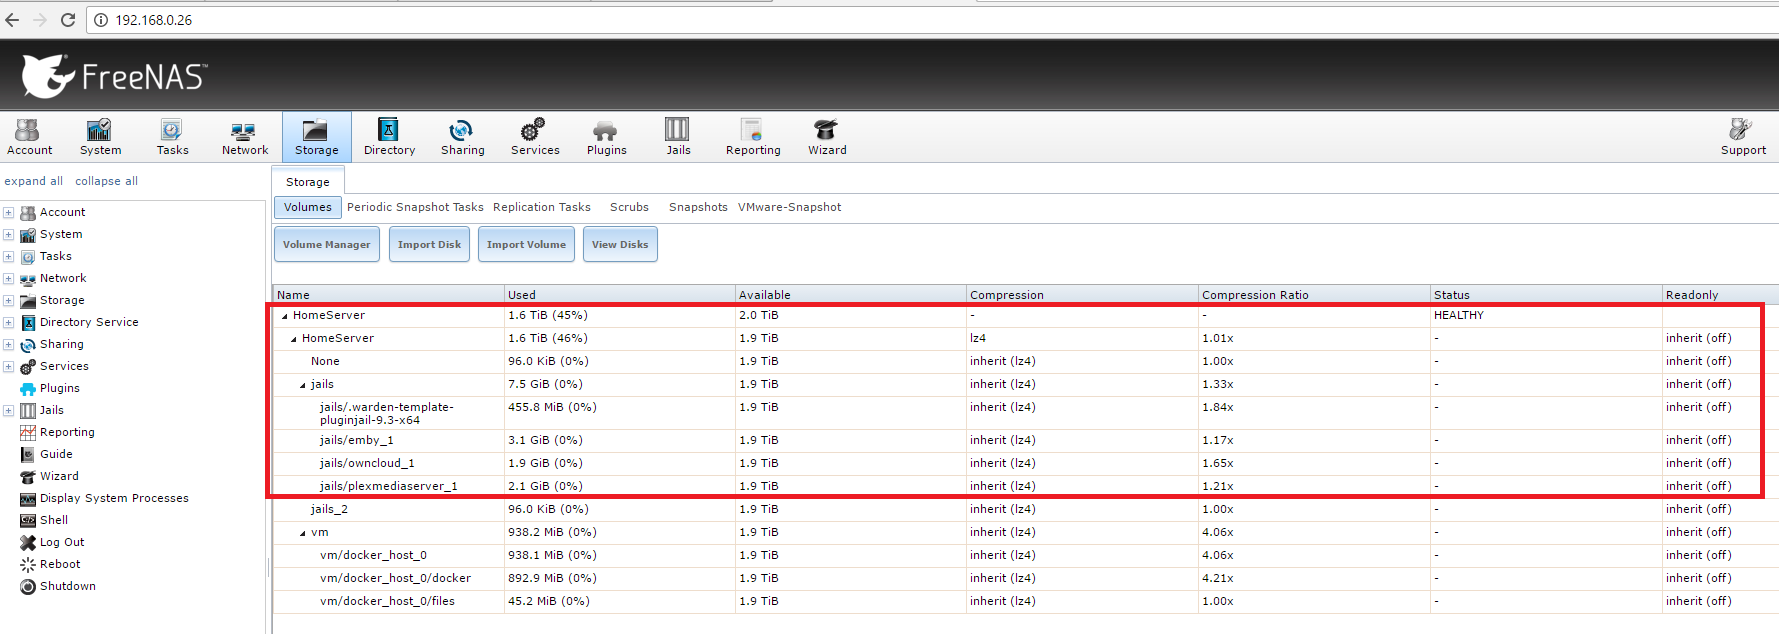Click the Import Disk button

click(x=429, y=244)
